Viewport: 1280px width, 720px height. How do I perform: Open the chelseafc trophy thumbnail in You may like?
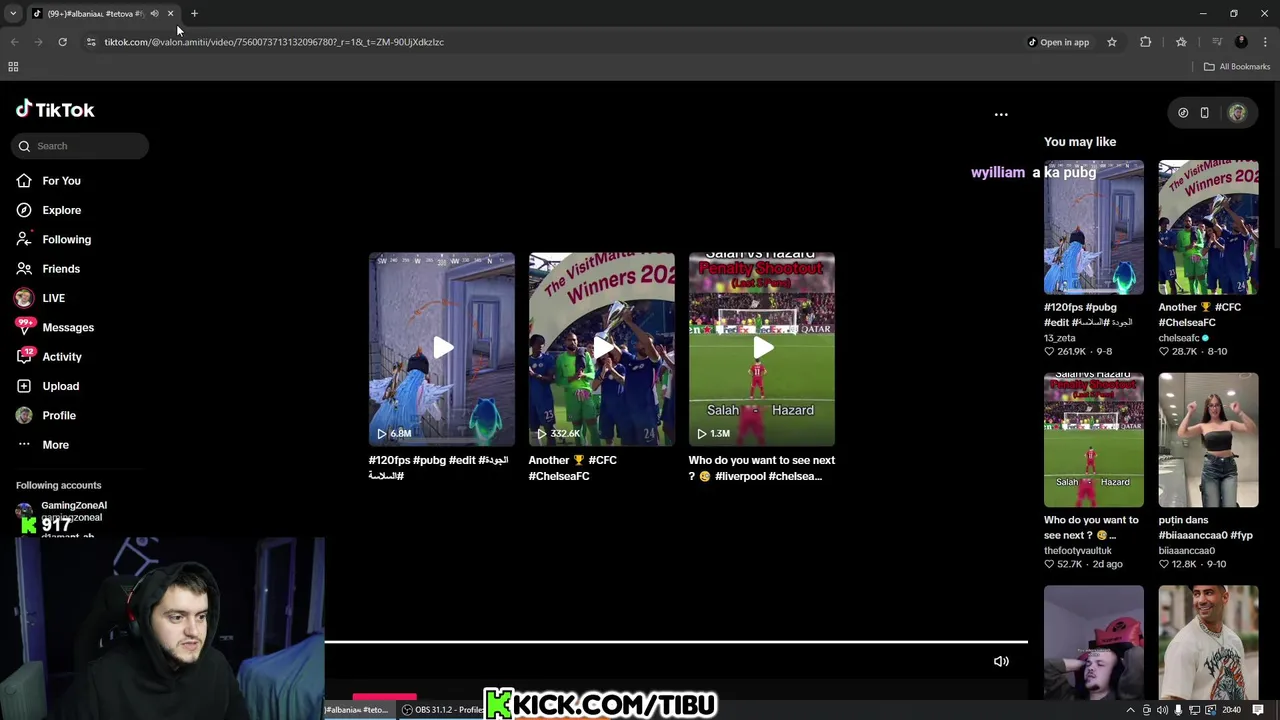[x=1208, y=227]
